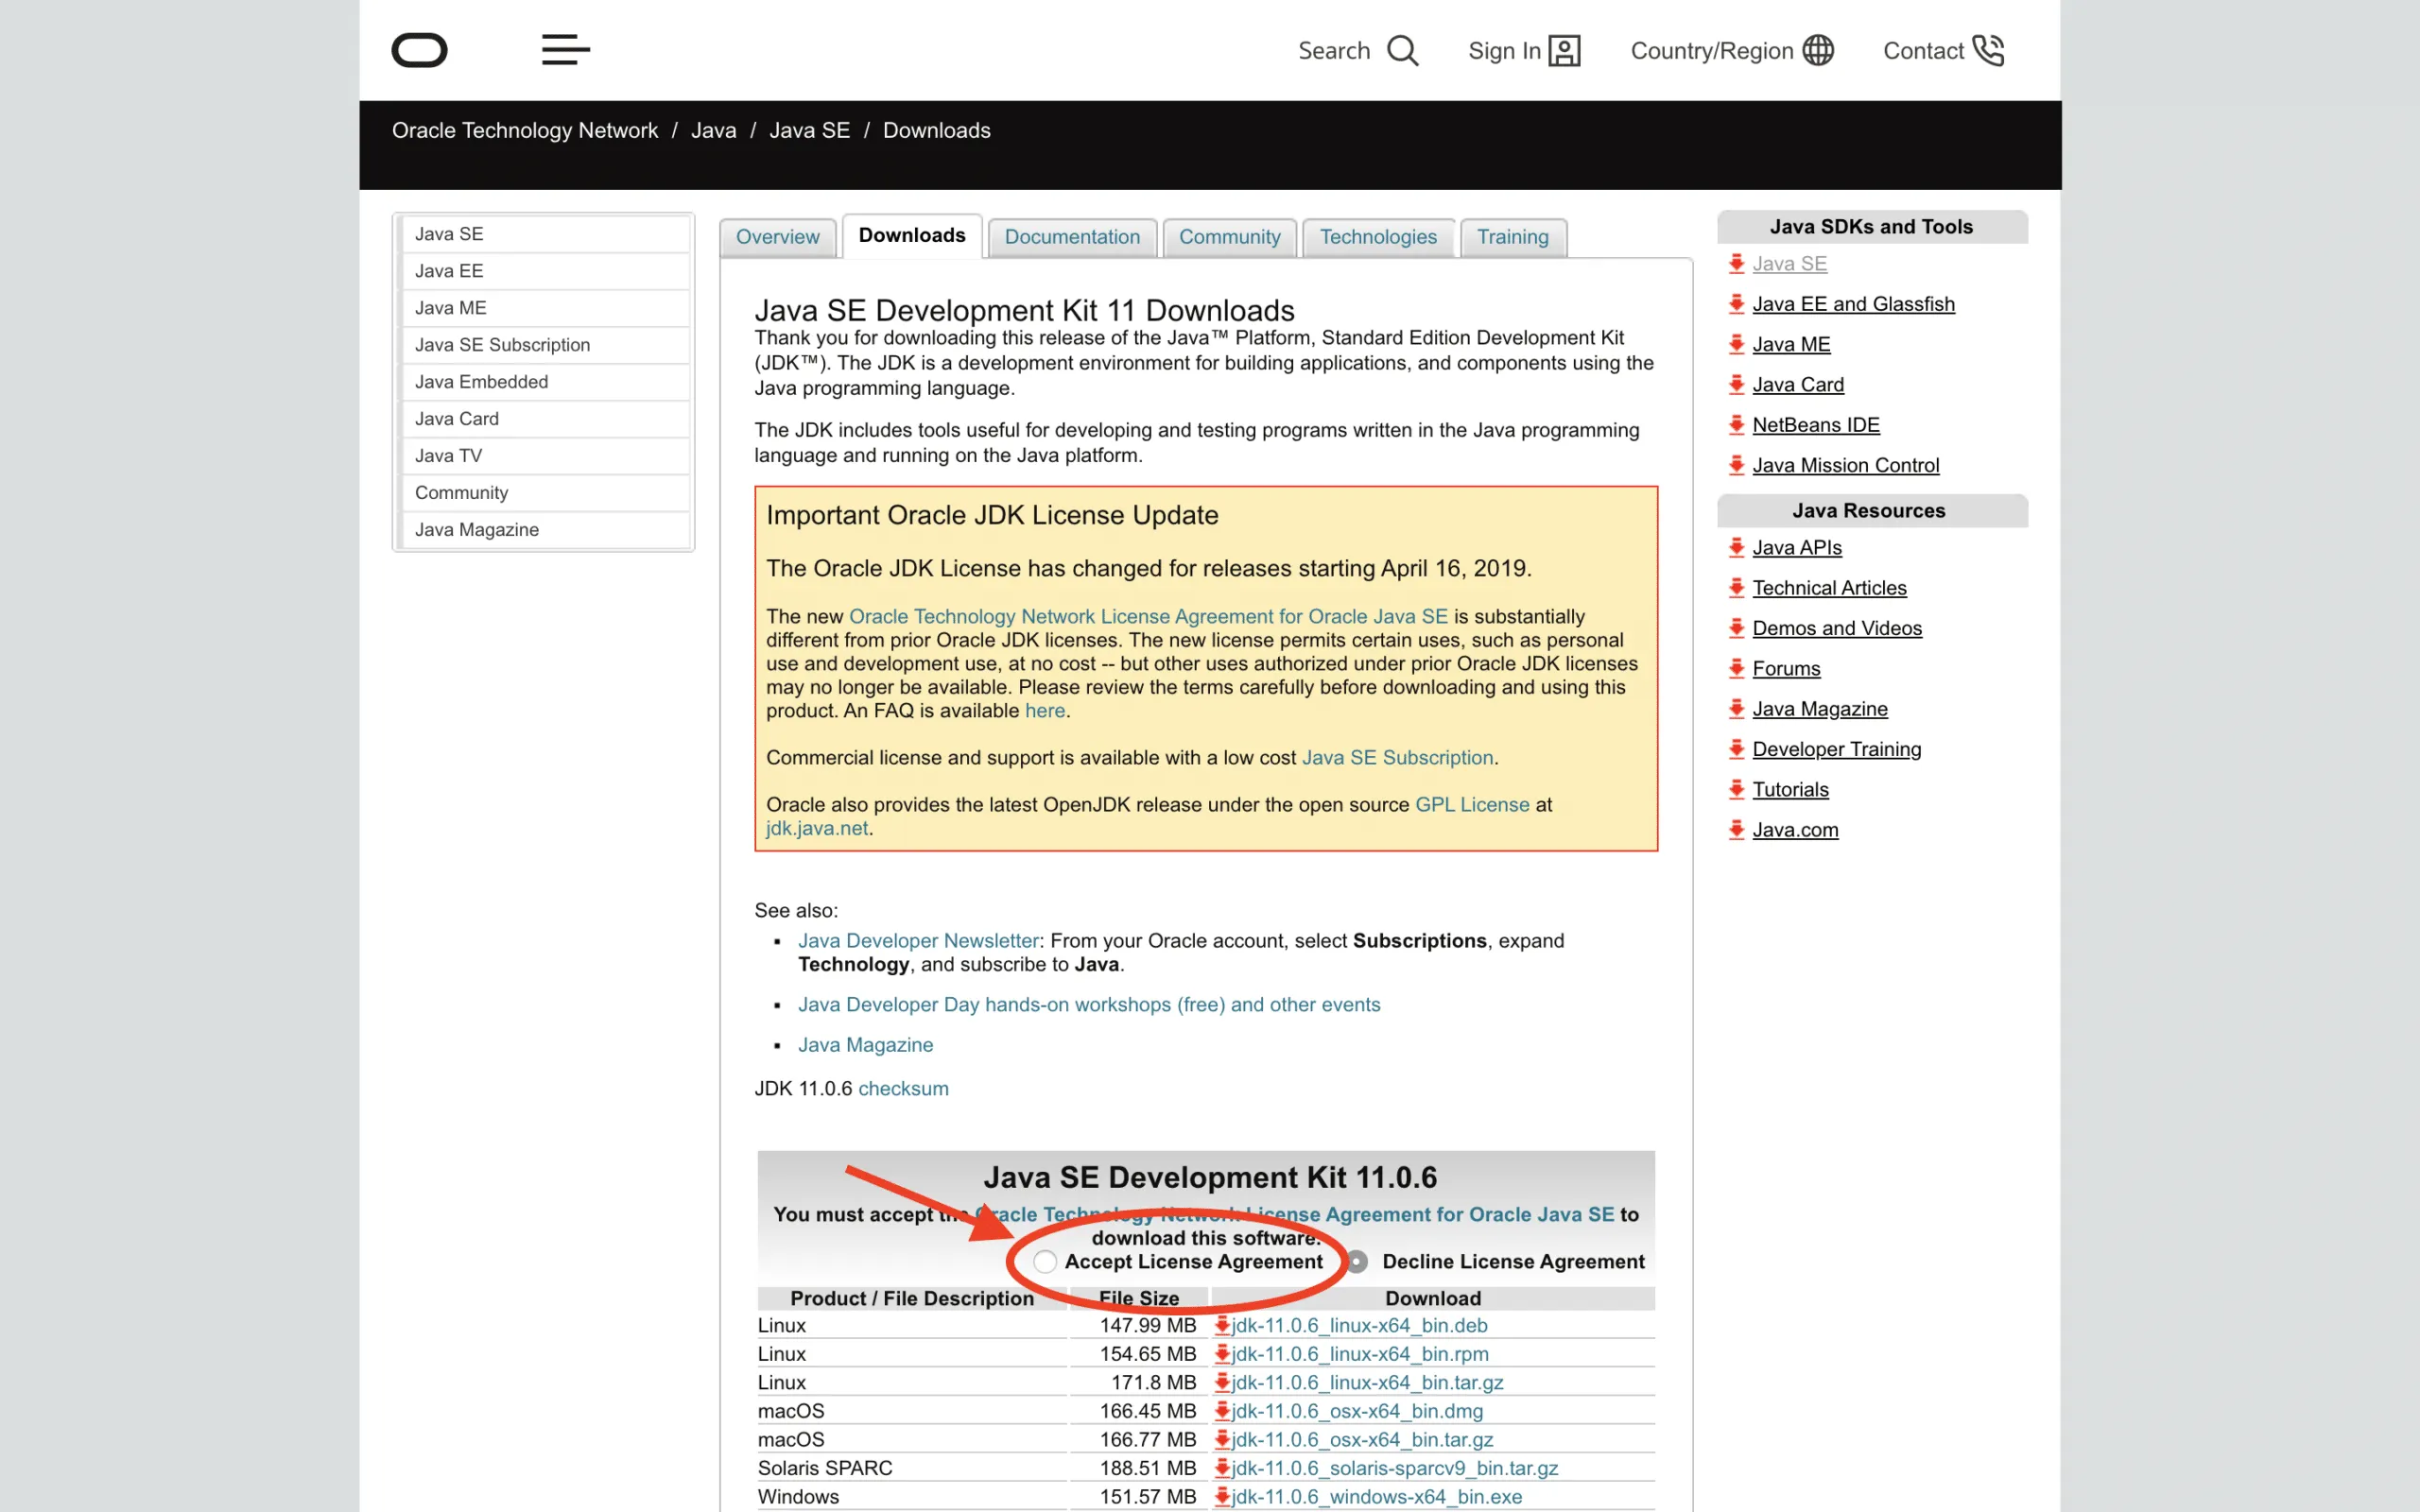
Task: Click download icon for osx-x64_bin.tar.gz
Action: coord(1222,1440)
